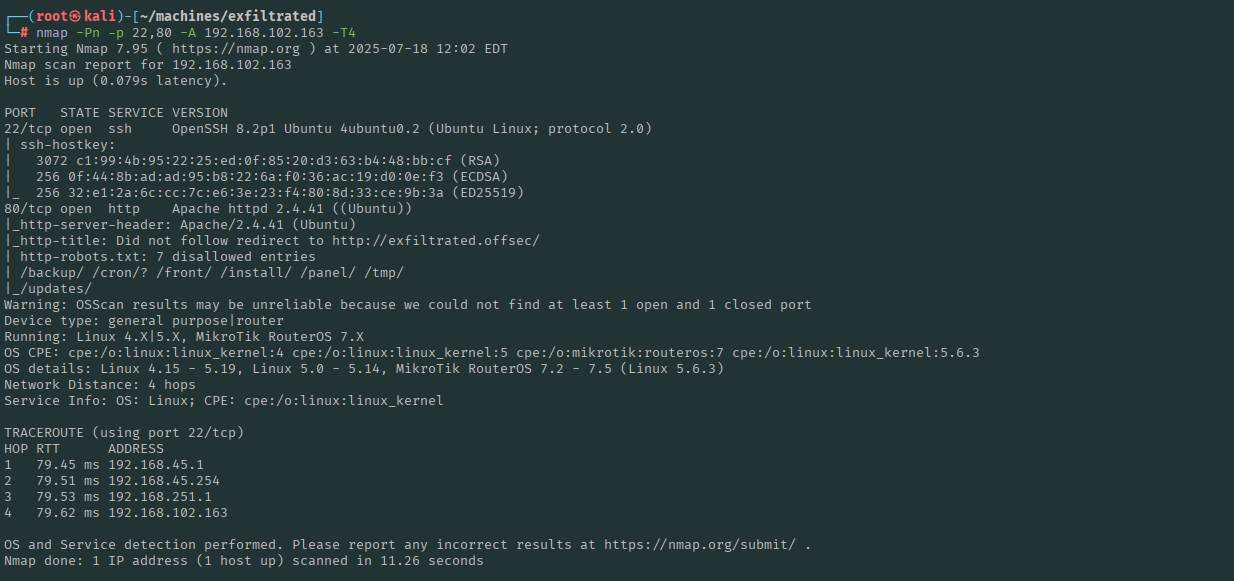Click the "Nmap done" summary line

[x=244, y=561]
